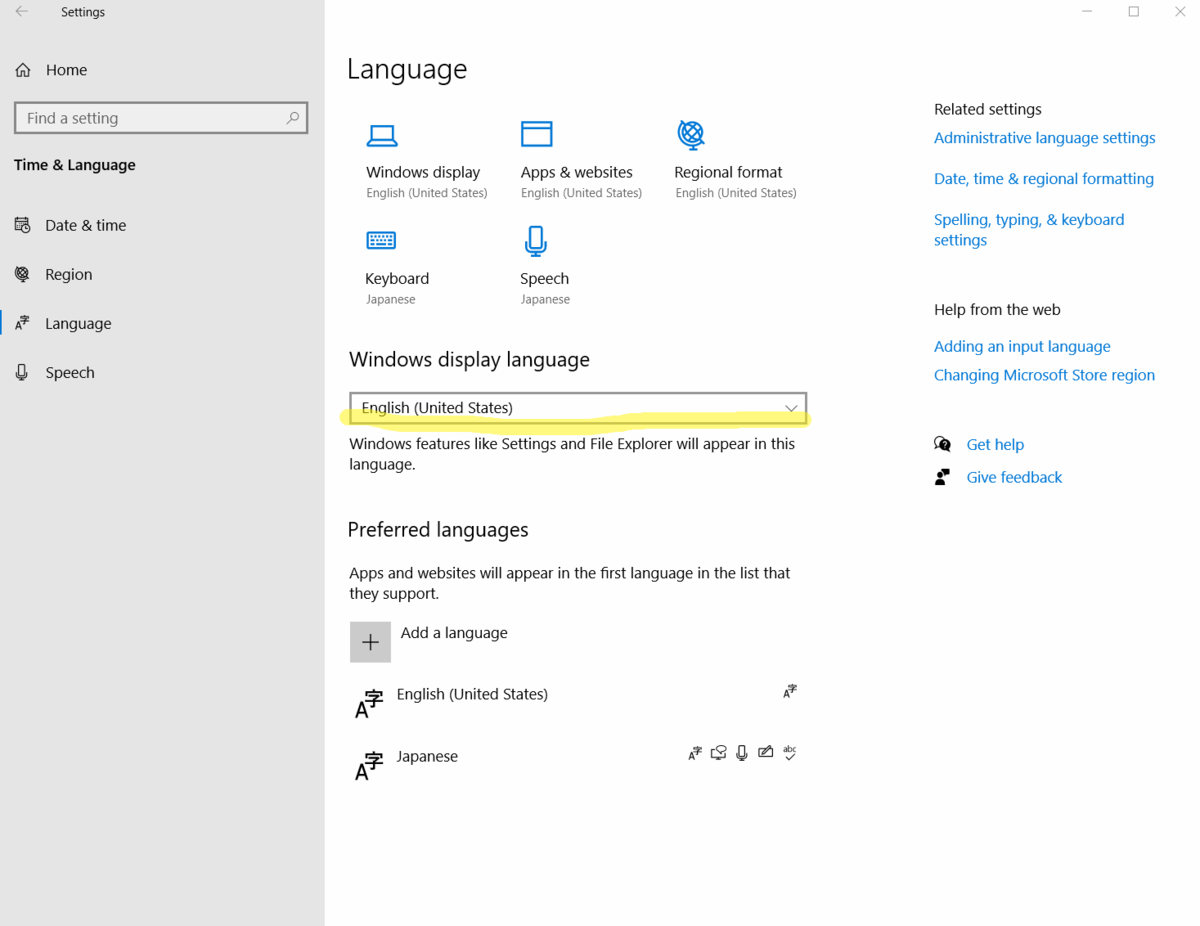Open Changing Microsoft Store region link
The height and width of the screenshot is (926, 1200).
[1044, 375]
